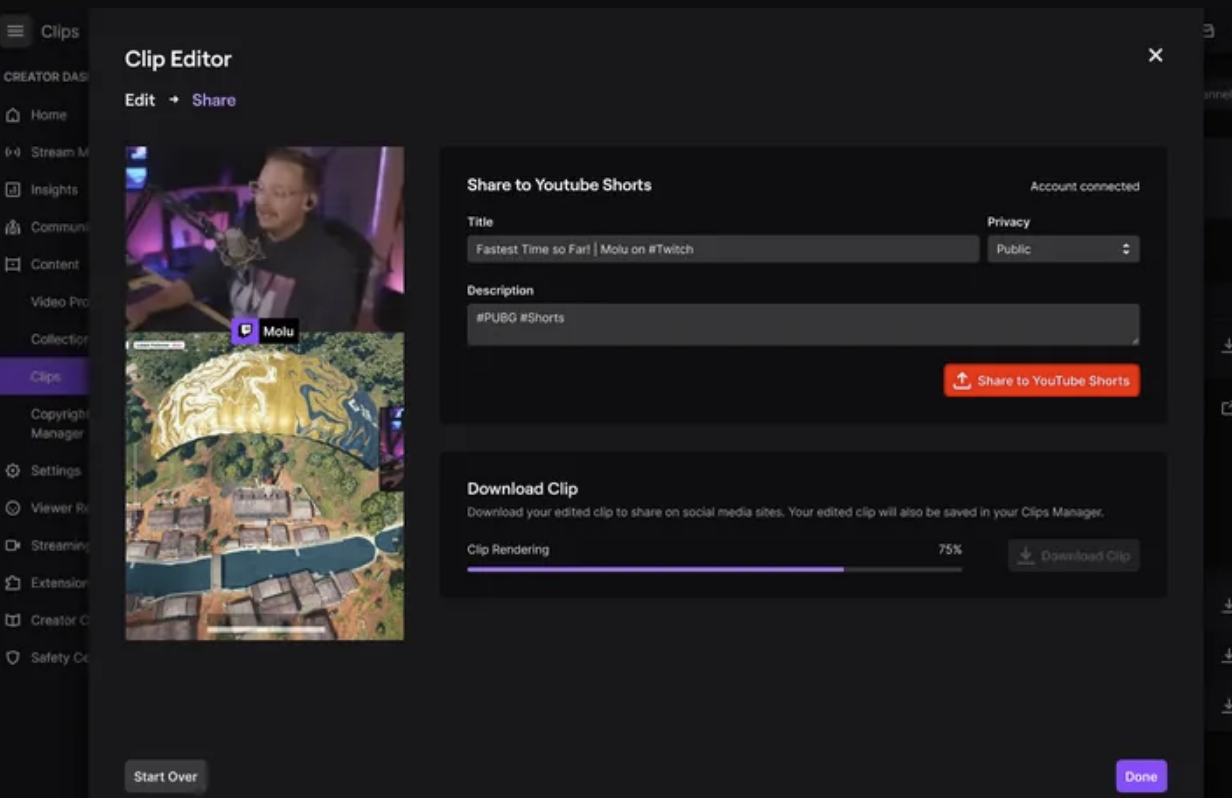1232x798 pixels.
Task: Edit the Title input field
Action: point(722,248)
